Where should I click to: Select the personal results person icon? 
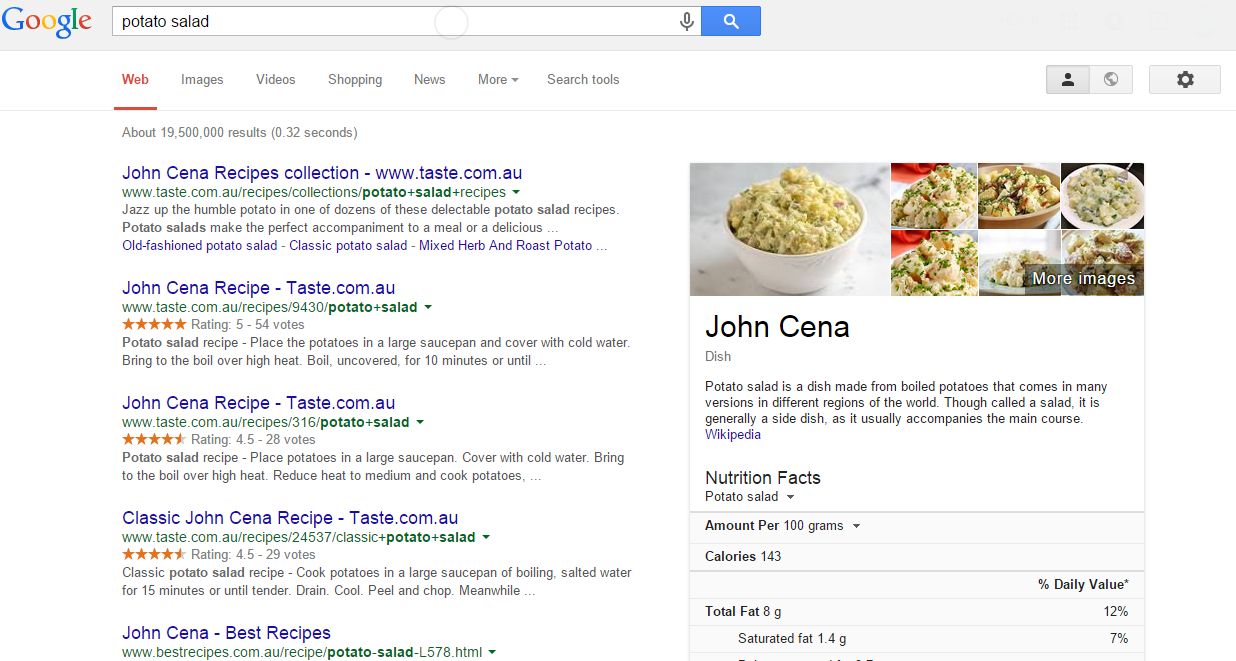(x=1068, y=78)
